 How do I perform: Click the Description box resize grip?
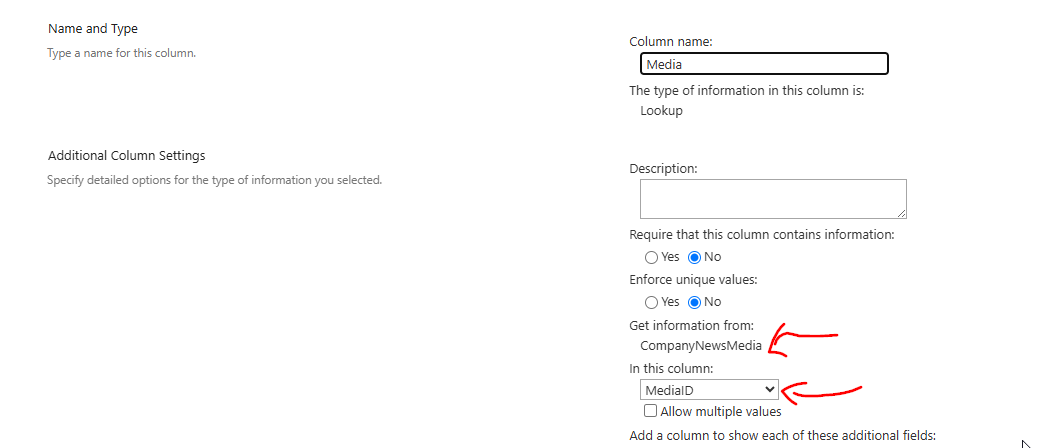(x=902, y=213)
